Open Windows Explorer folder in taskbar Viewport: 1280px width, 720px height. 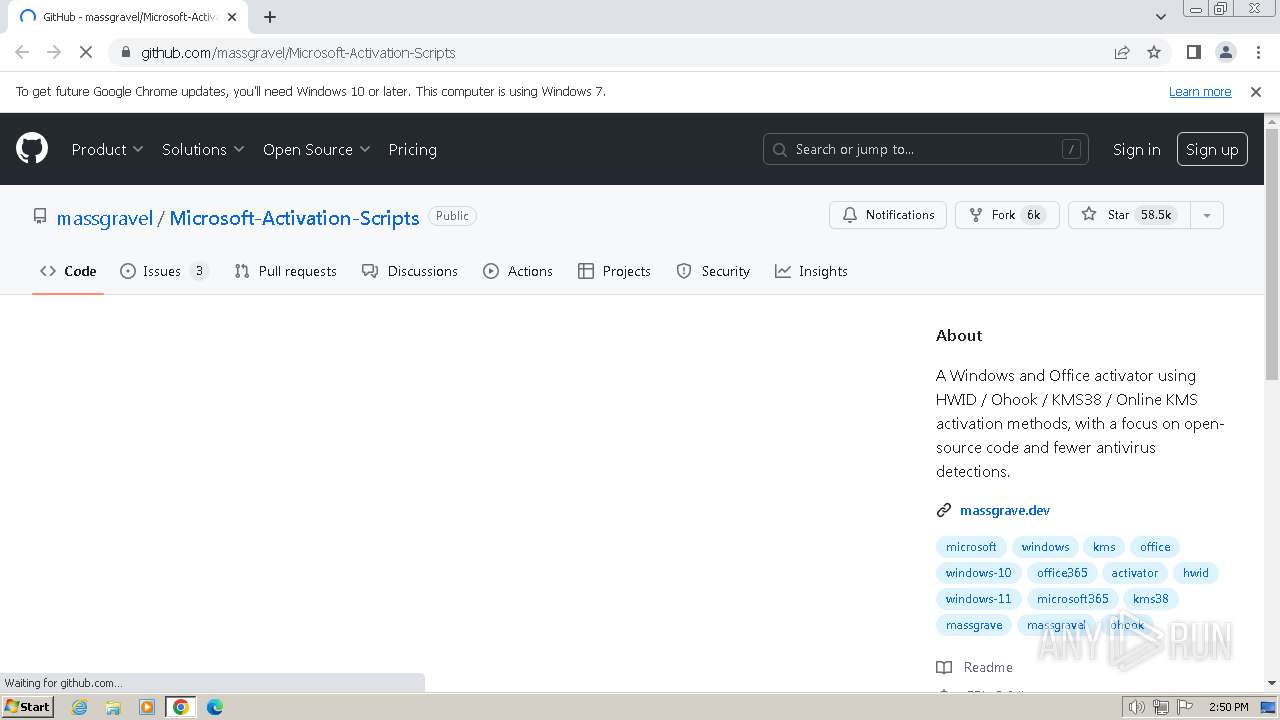point(113,707)
